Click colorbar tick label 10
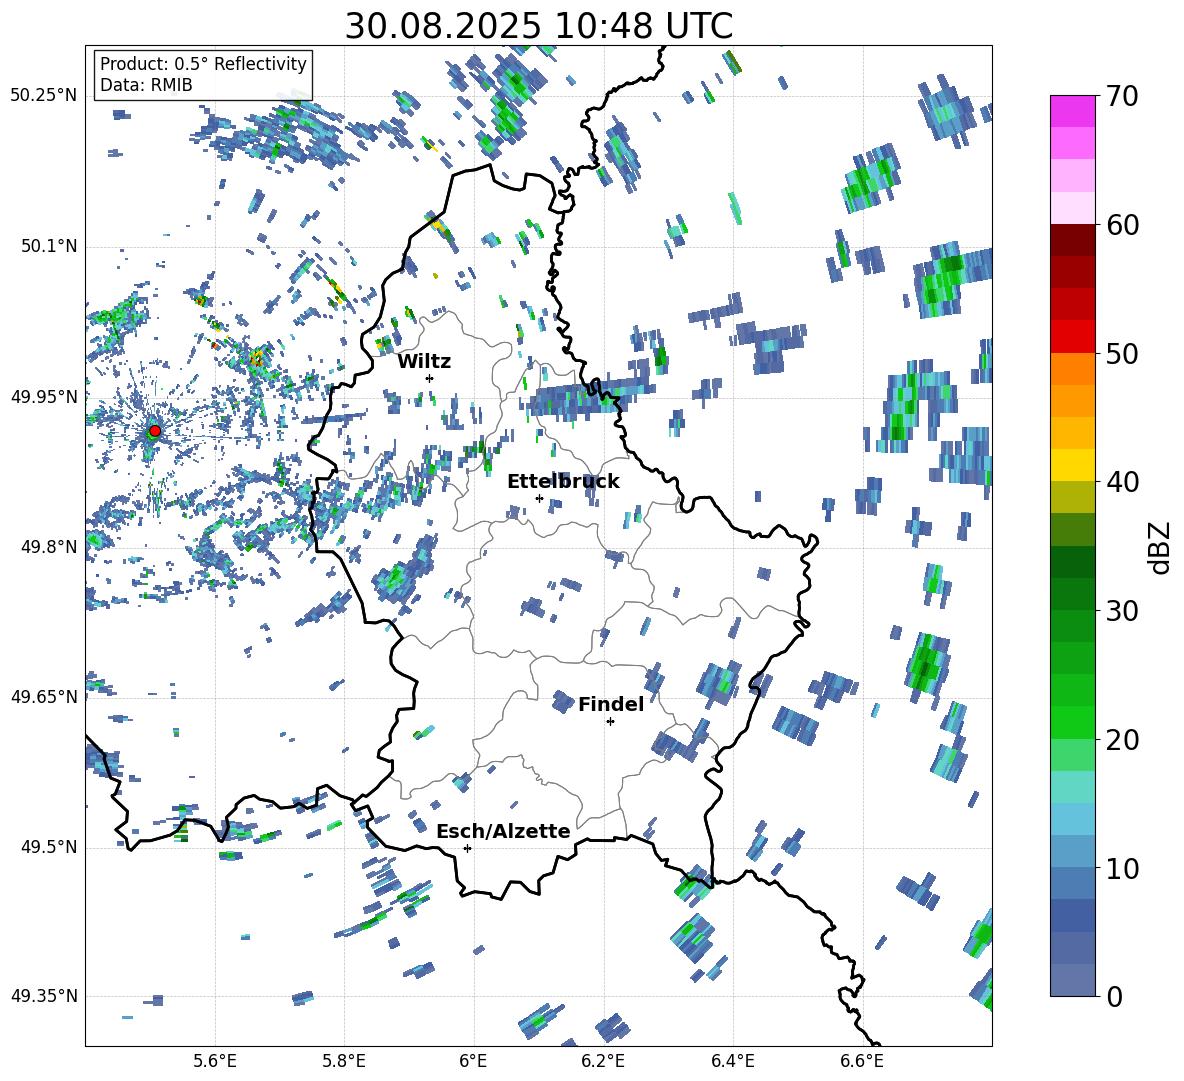Image resolution: width=1184 pixels, height=1081 pixels. click(1122, 868)
